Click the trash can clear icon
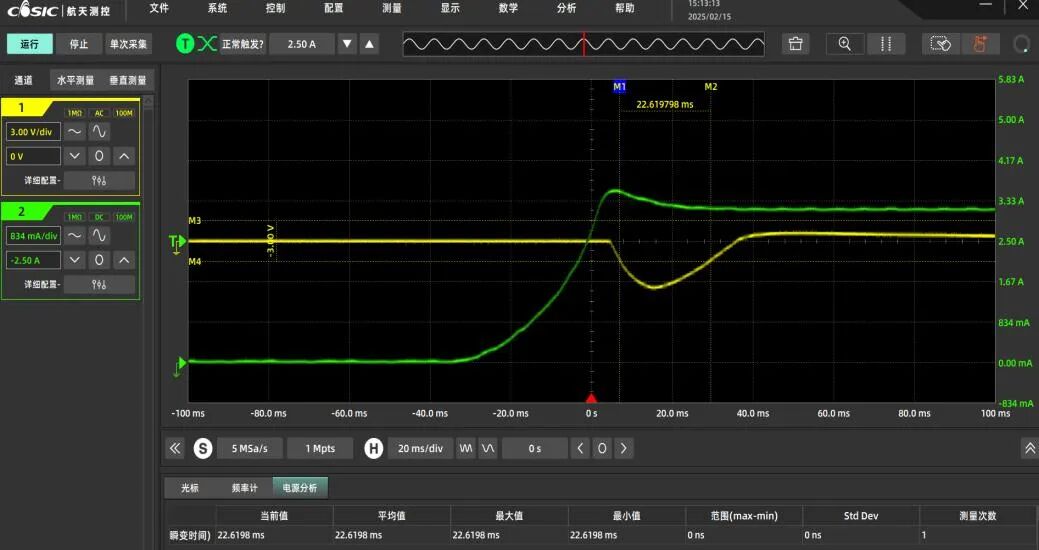The width and height of the screenshot is (1039, 550). 796,44
